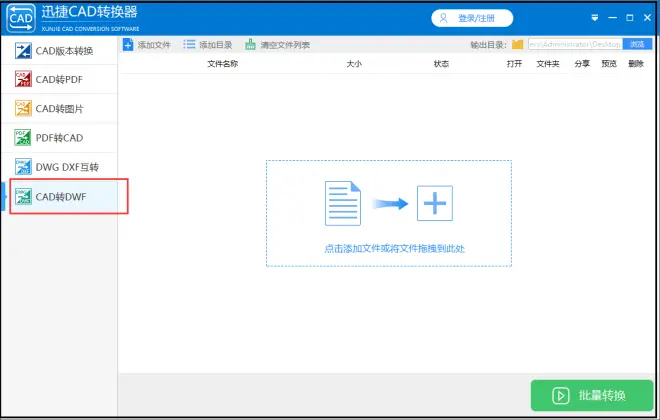This screenshot has height=420, width=660.
Task: Click the 打开 column header
Action: pos(514,64)
